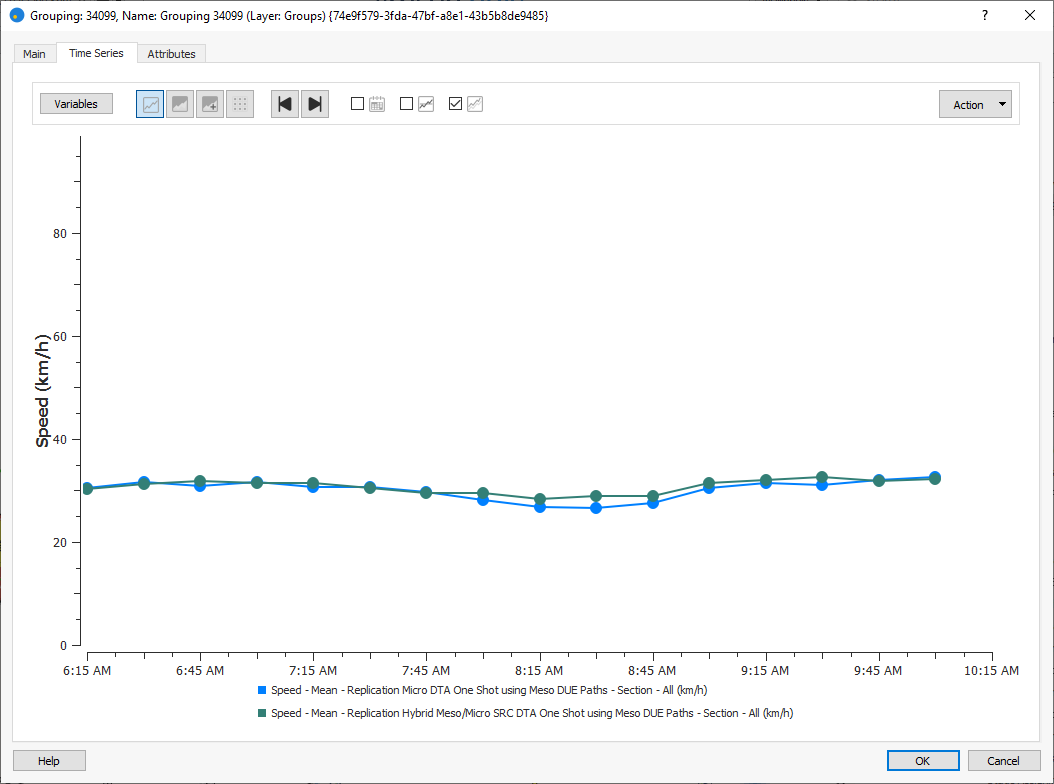The height and width of the screenshot is (784, 1054).
Task: Jump to next time interval arrow
Action: tap(315, 104)
